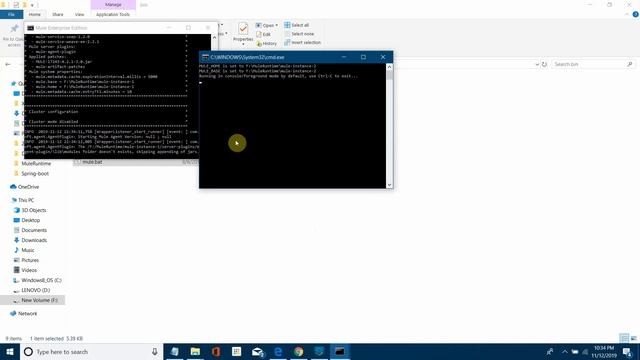The width and height of the screenshot is (640, 360).
Task: Click the cmd.exe title bar icon
Action: (205, 57)
